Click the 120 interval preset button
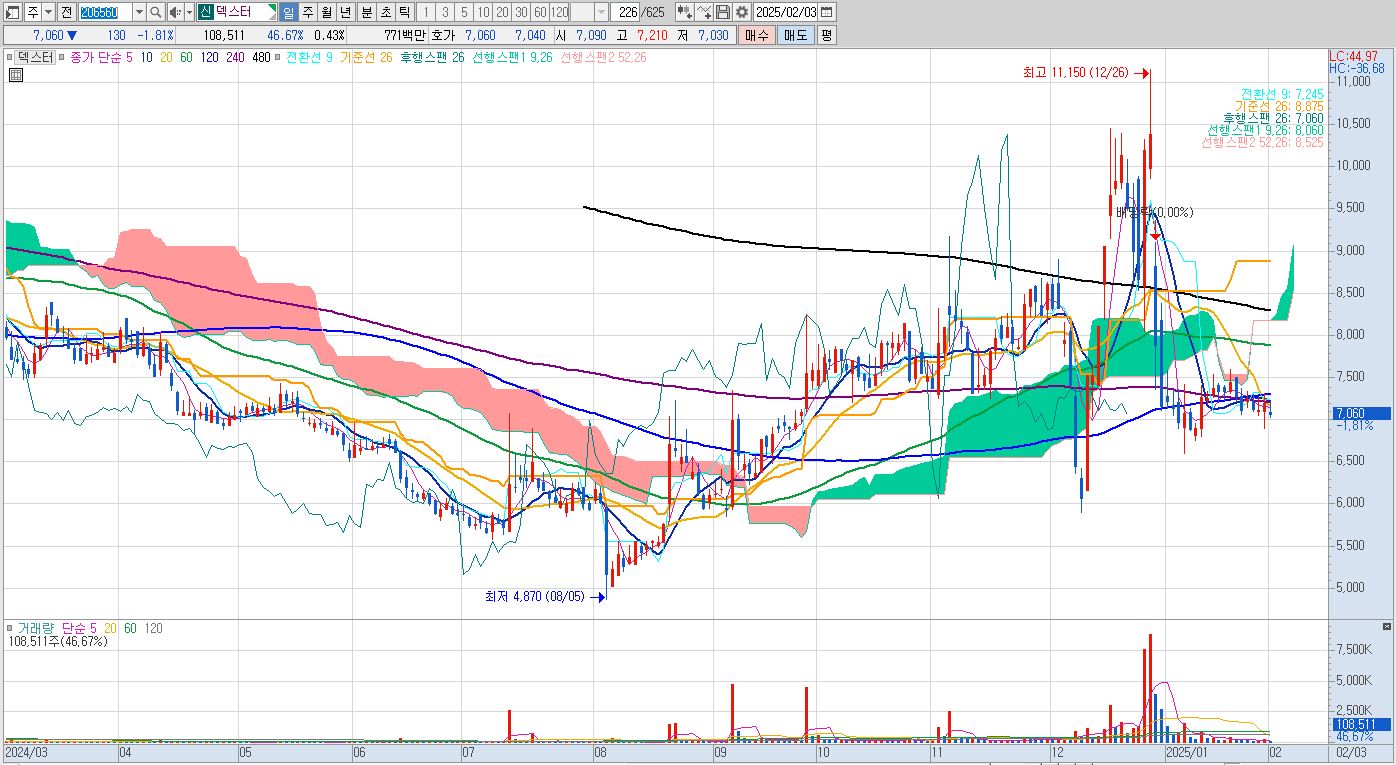 pyautogui.click(x=559, y=12)
